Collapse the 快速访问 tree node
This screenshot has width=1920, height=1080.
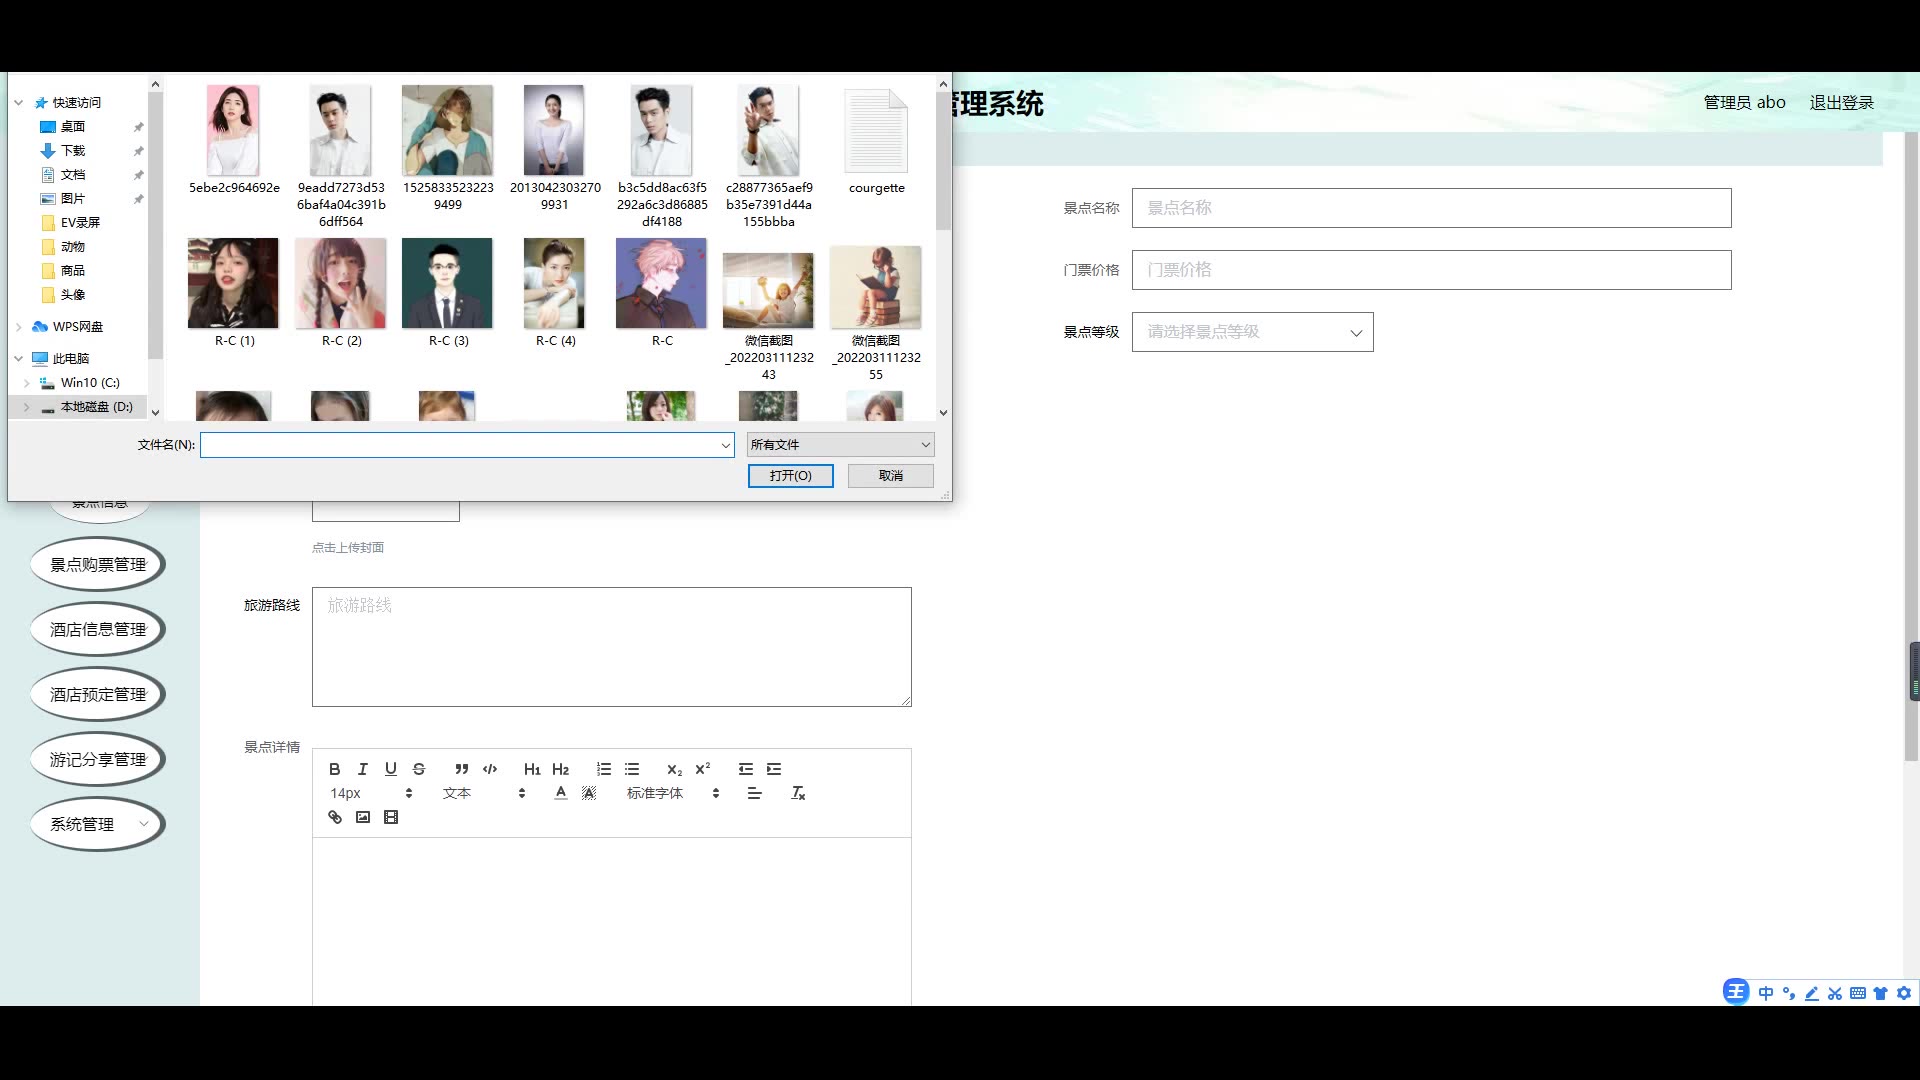click(x=18, y=102)
